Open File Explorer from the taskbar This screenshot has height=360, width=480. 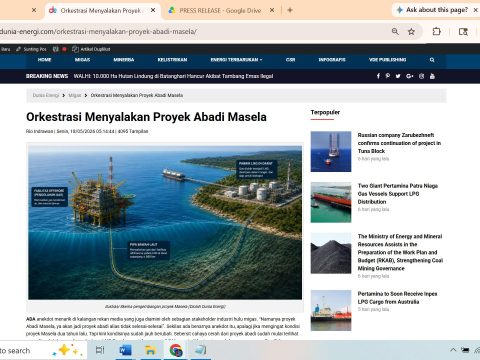tap(150, 350)
